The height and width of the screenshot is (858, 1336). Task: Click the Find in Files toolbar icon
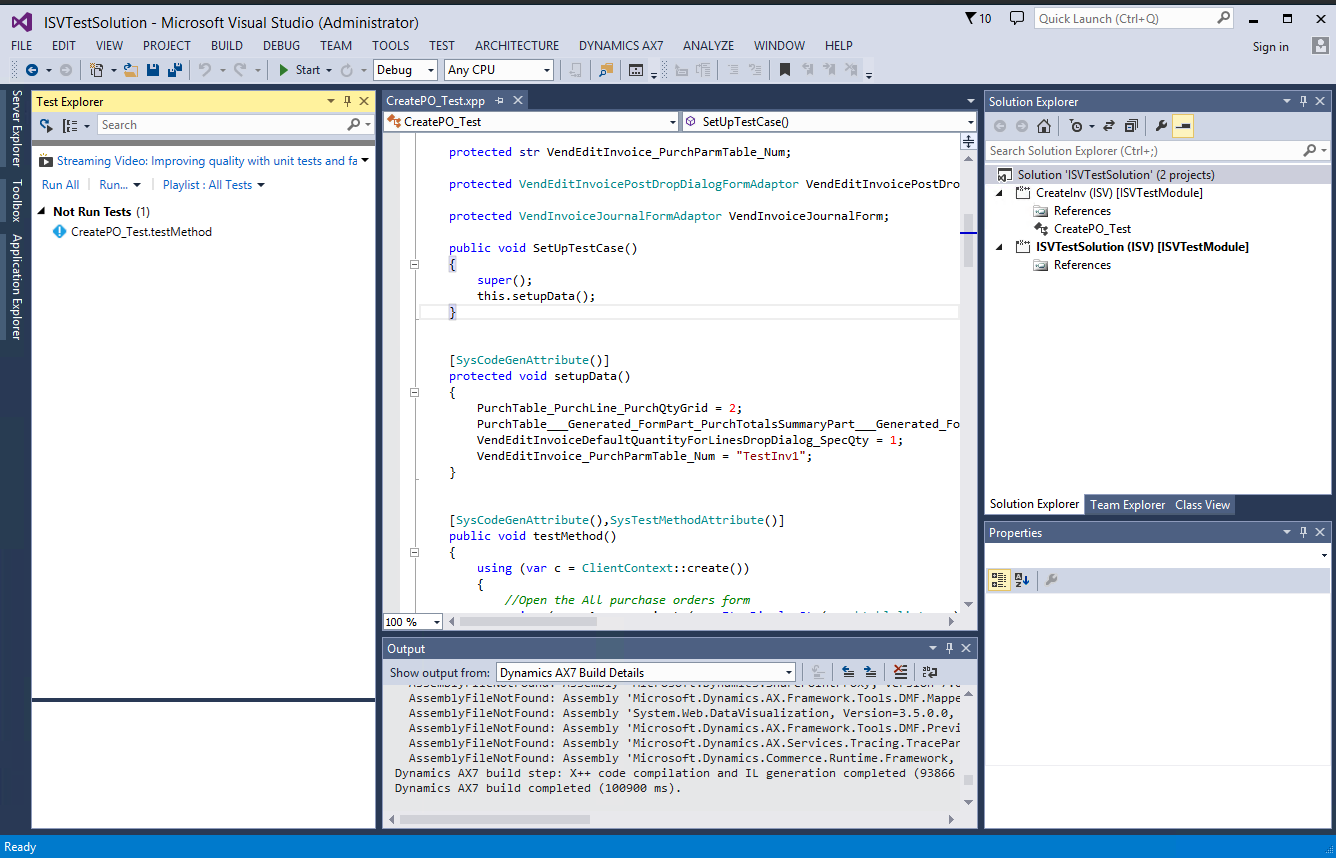pos(606,70)
